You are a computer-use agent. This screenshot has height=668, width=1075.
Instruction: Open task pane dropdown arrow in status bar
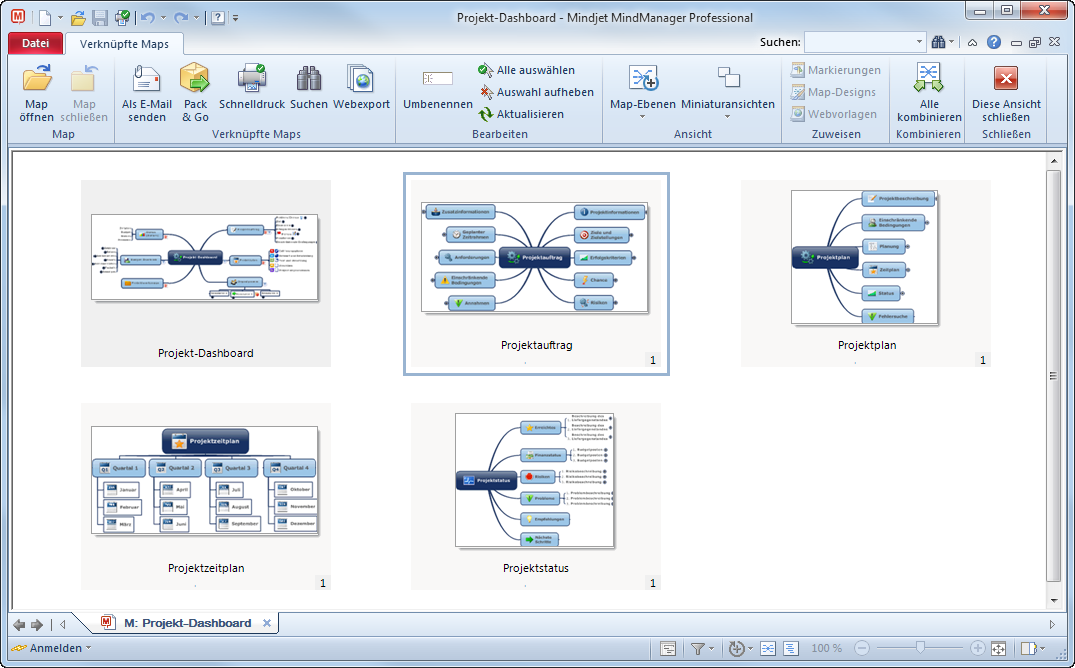1042,648
